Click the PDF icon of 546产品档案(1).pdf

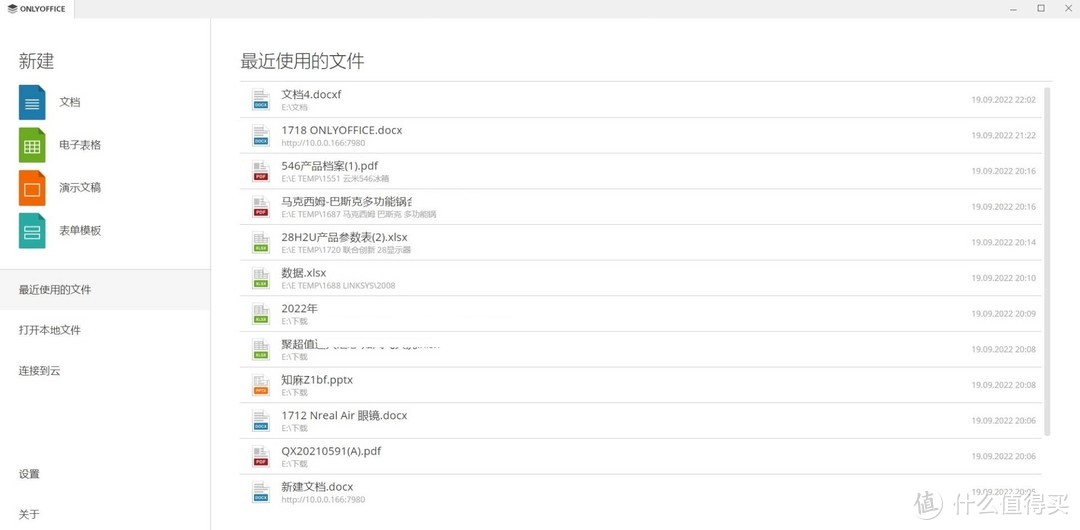[x=260, y=171]
